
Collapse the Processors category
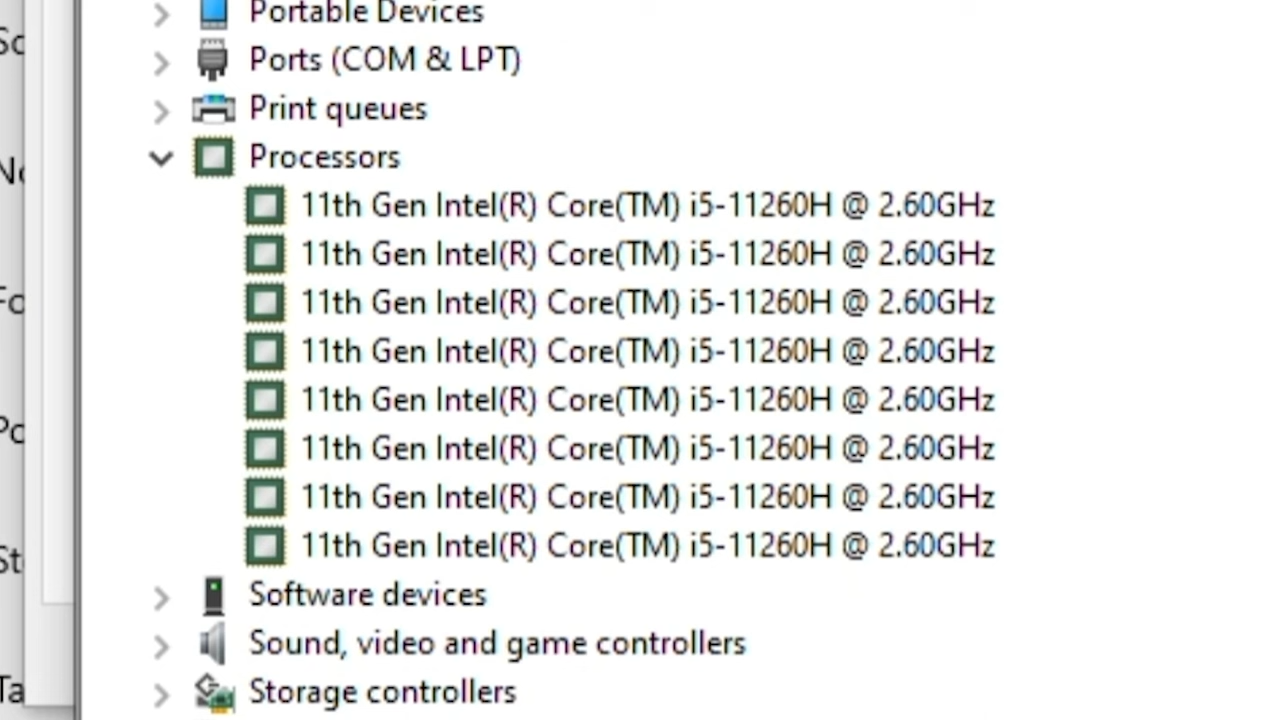point(161,157)
